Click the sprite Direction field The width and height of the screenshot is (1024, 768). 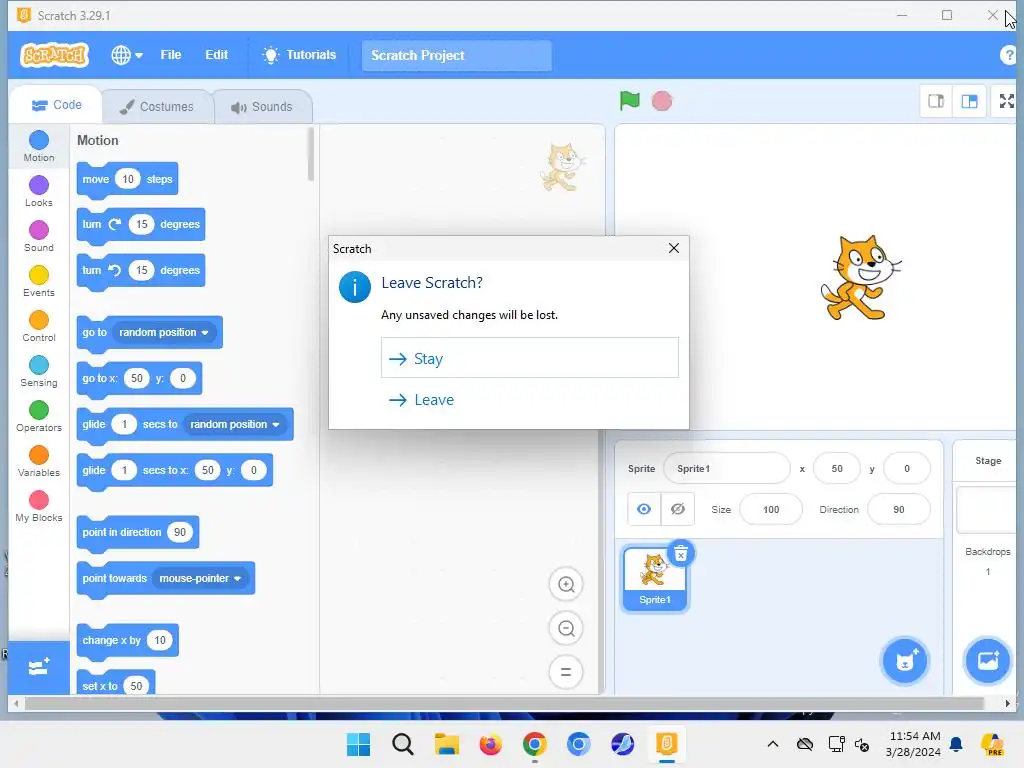899,509
